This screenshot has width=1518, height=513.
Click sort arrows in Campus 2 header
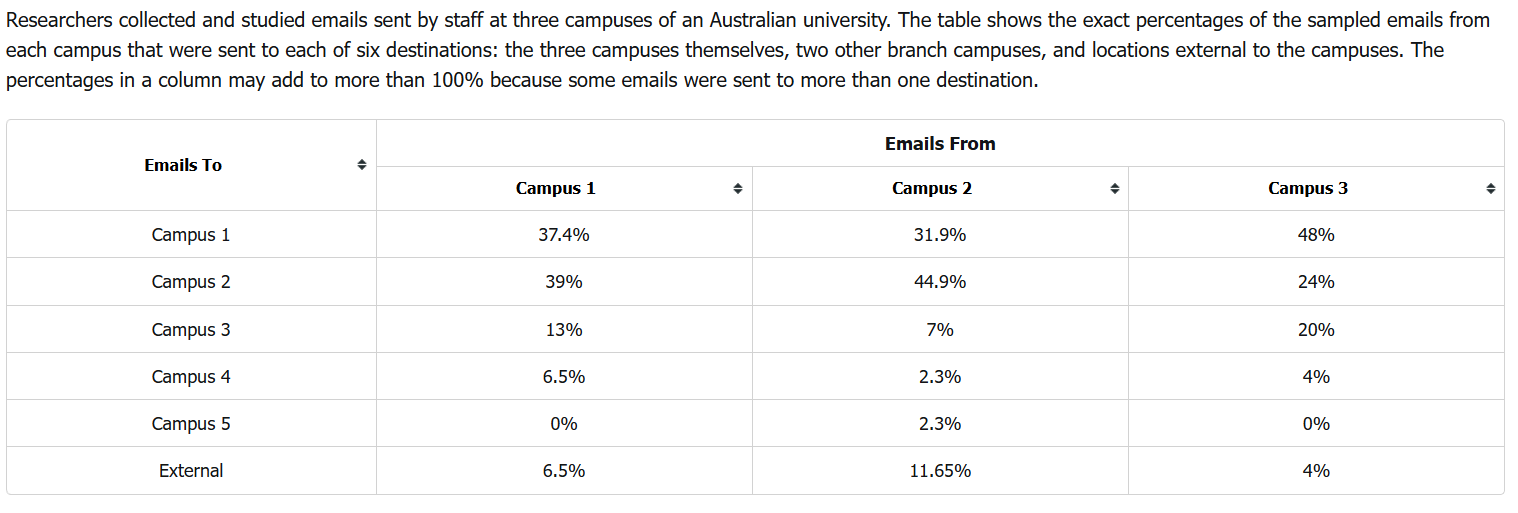click(1113, 189)
